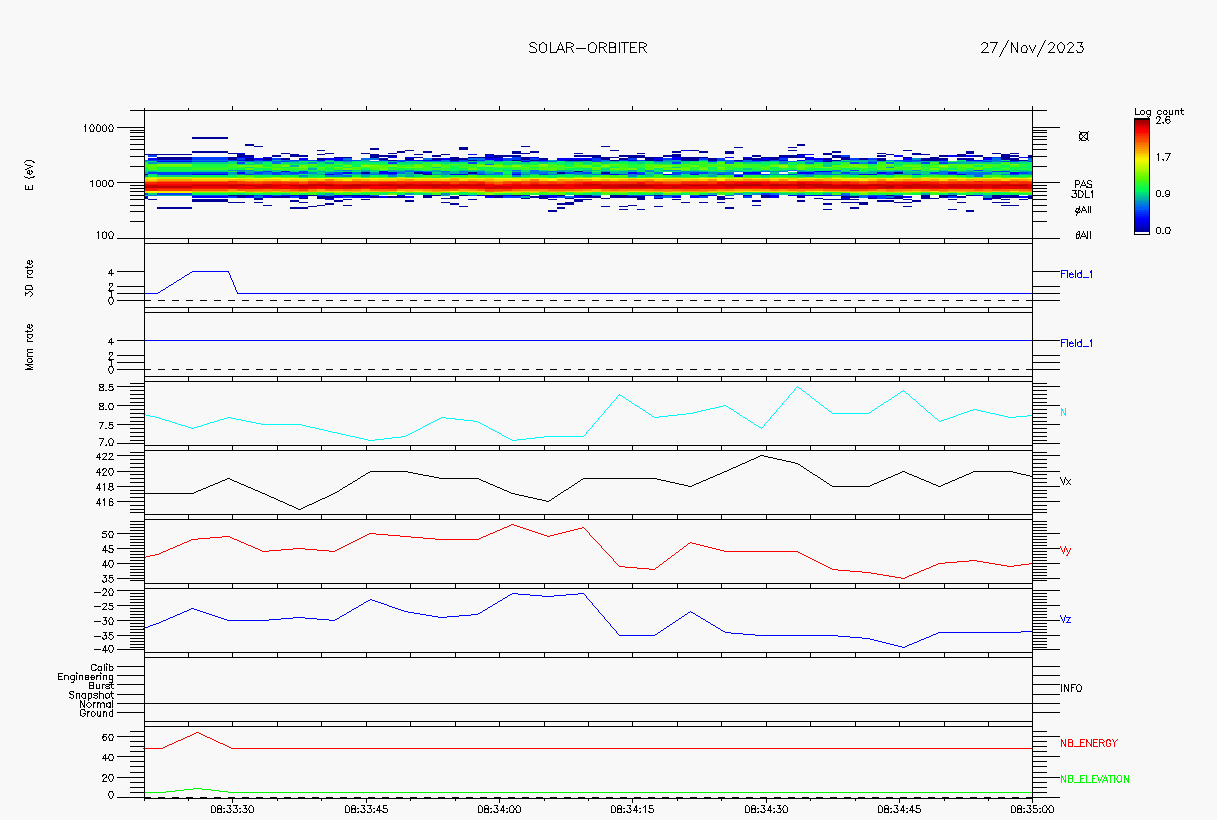This screenshot has width=1217, height=820.
Task: Click the "φAll" label beside the spectrogram
Action: 1083,210
